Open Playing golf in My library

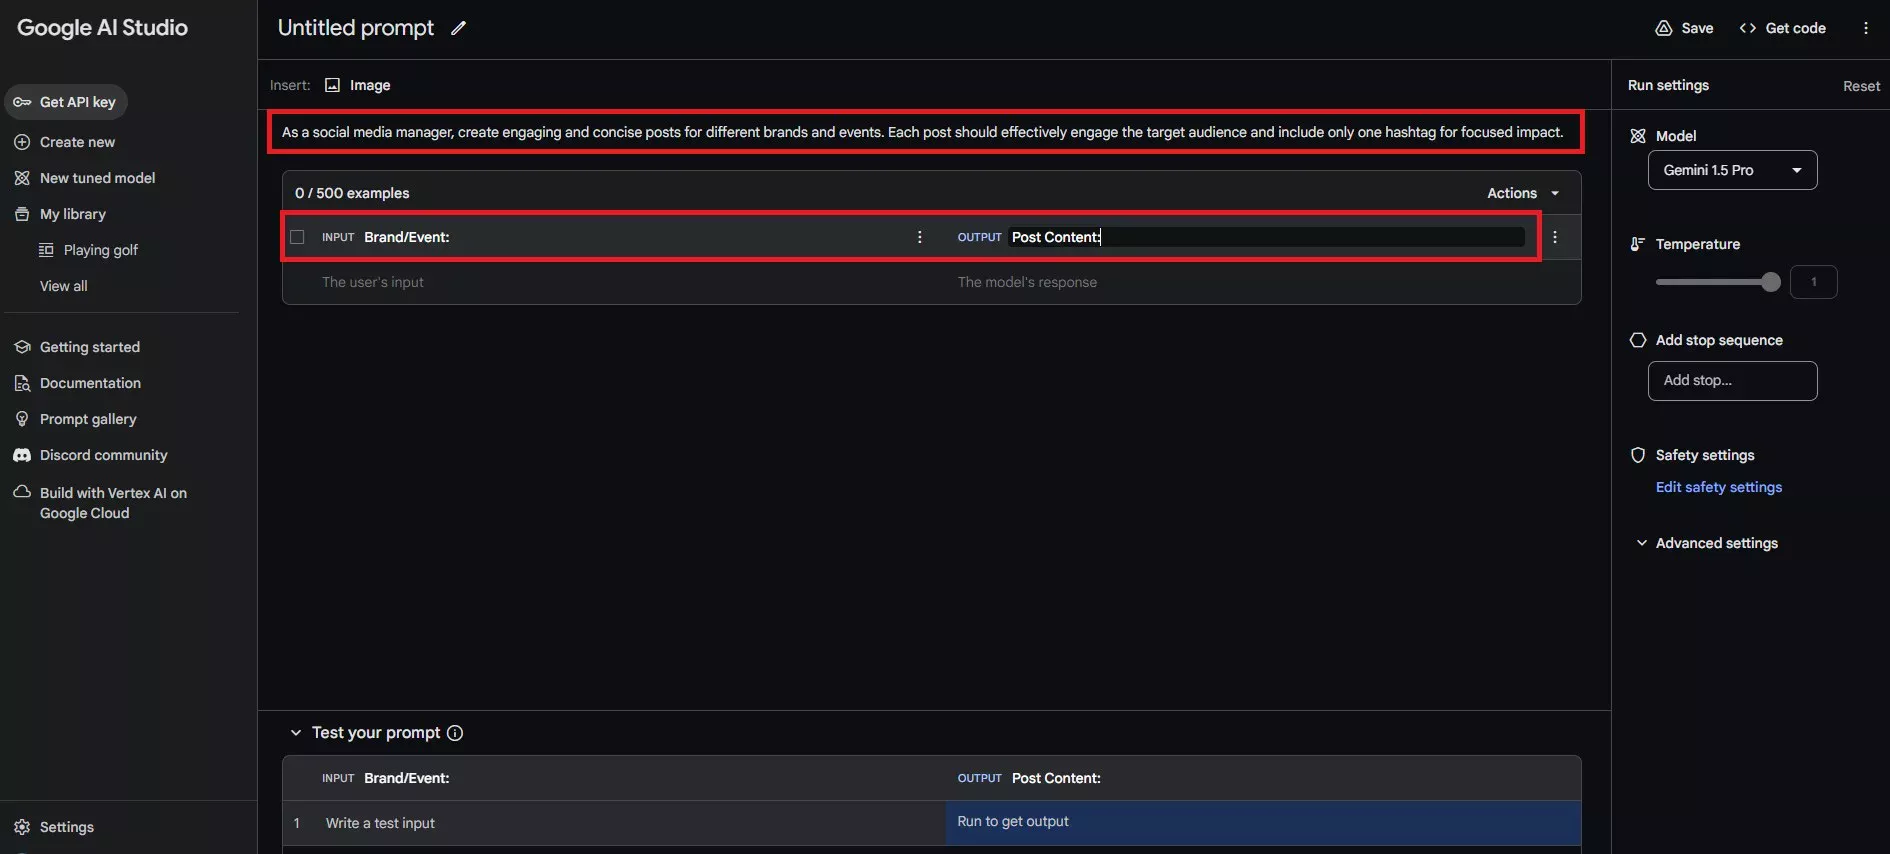pyautogui.click(x=100, y=250)
